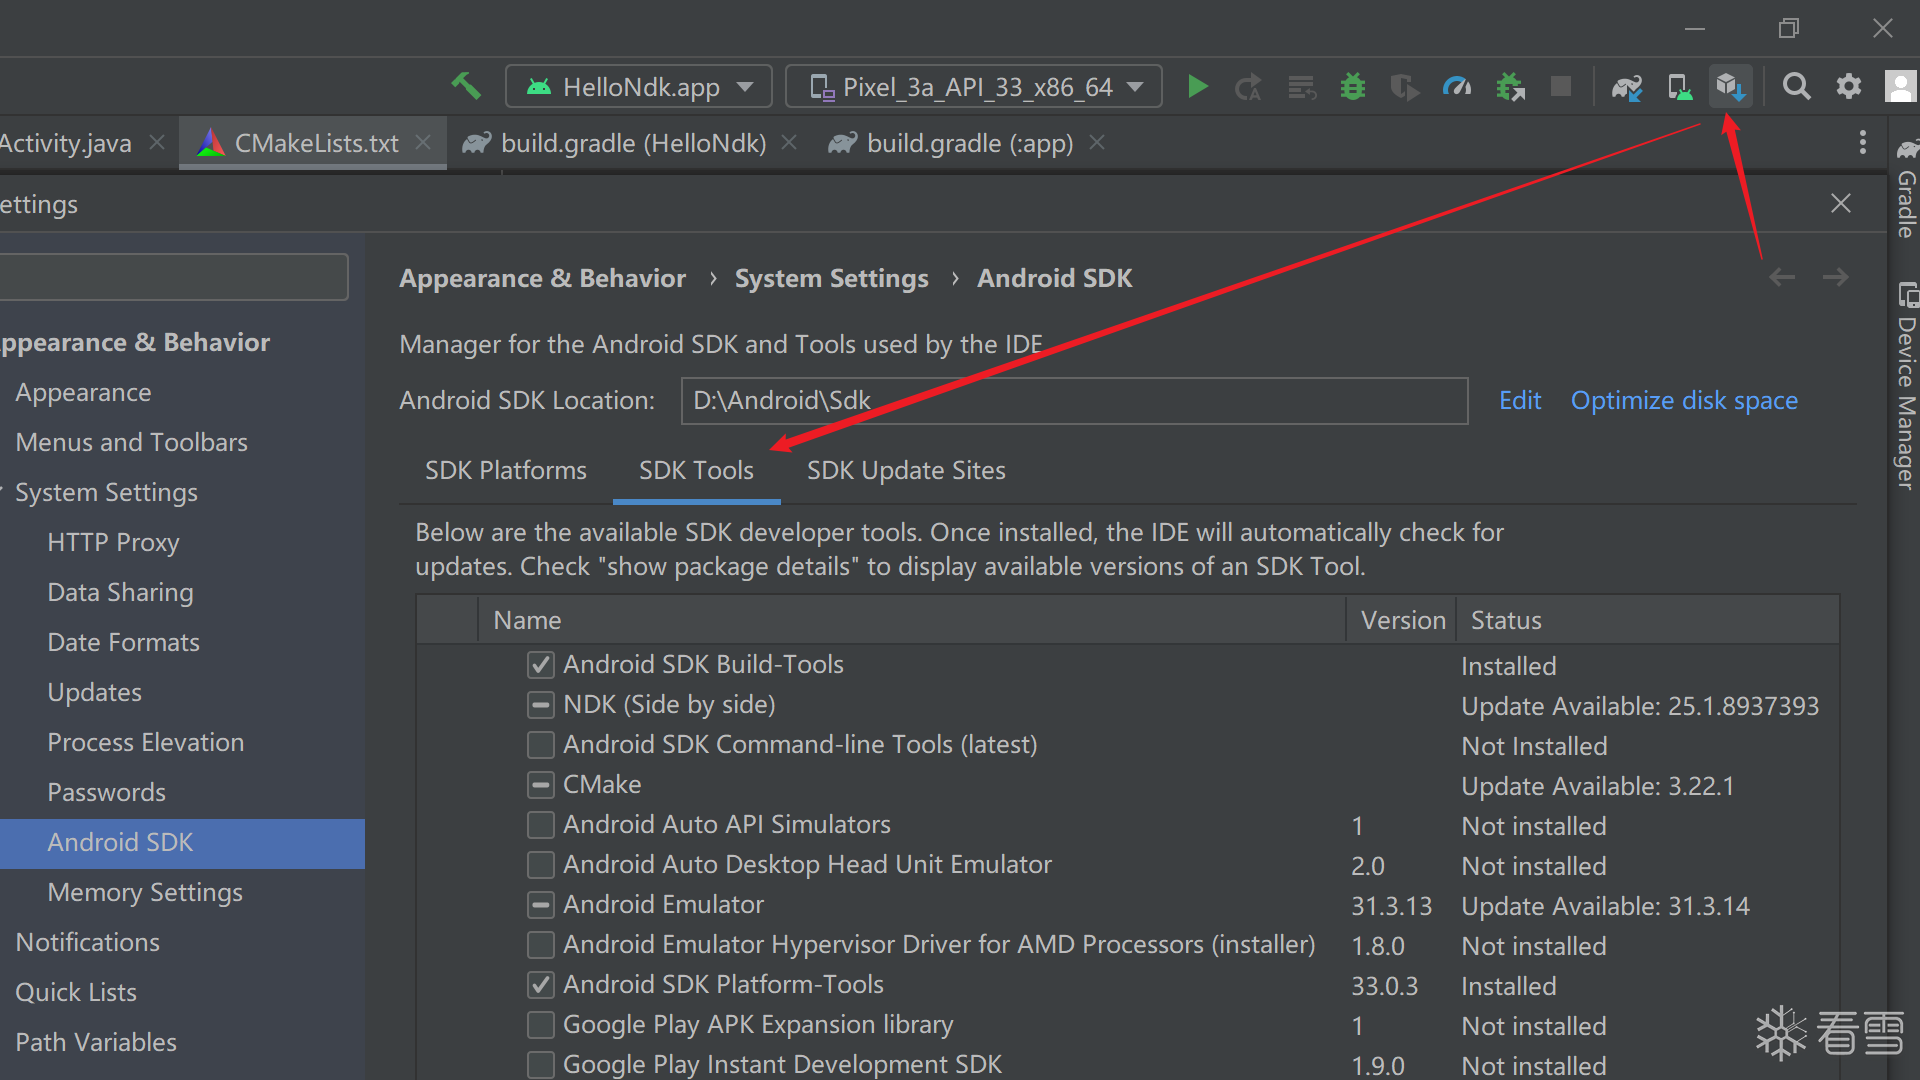Screen dimensions: 1920x1080
Task: Open Device Manager side panel
Action: 1906,387
